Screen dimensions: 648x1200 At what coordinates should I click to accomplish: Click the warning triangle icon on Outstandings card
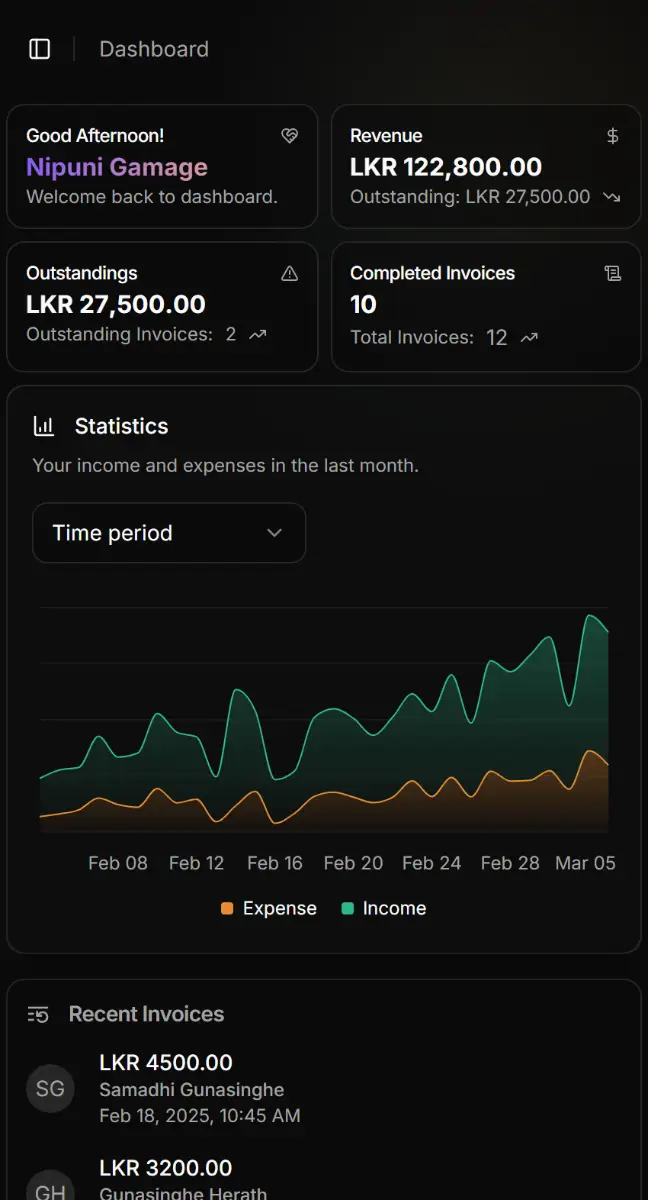[290, 273]
